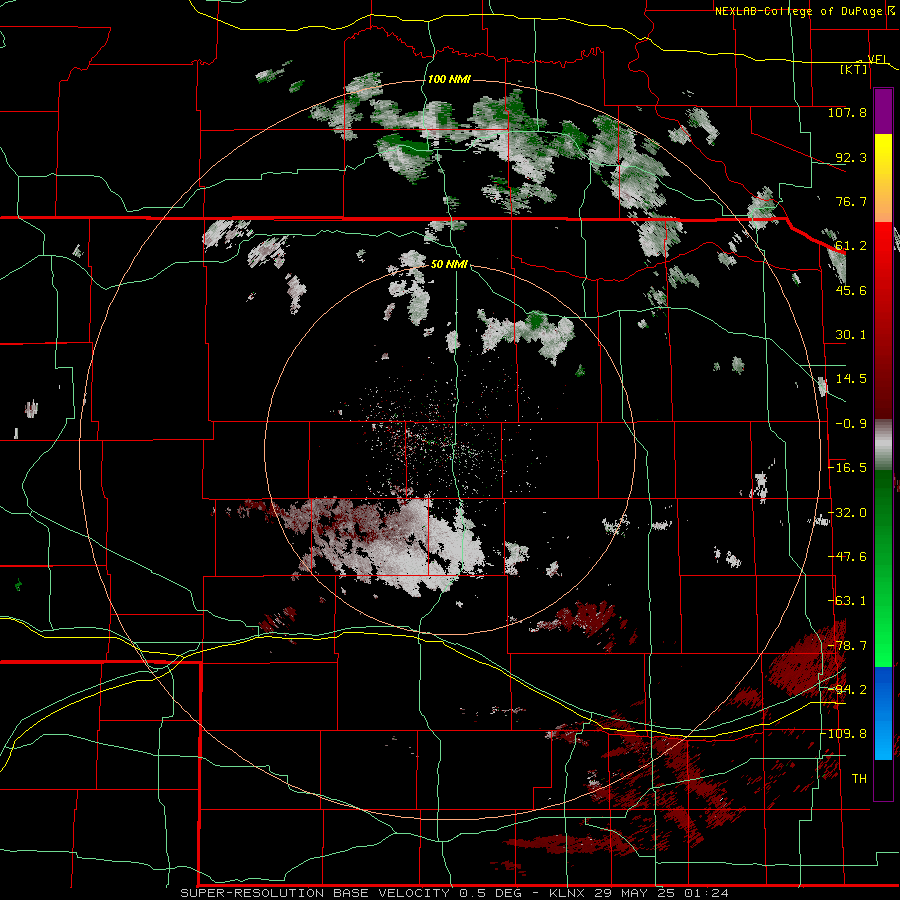Click the 30.1 velocity scale value
This screenshot has height=900, width=900.
(851, 335)
